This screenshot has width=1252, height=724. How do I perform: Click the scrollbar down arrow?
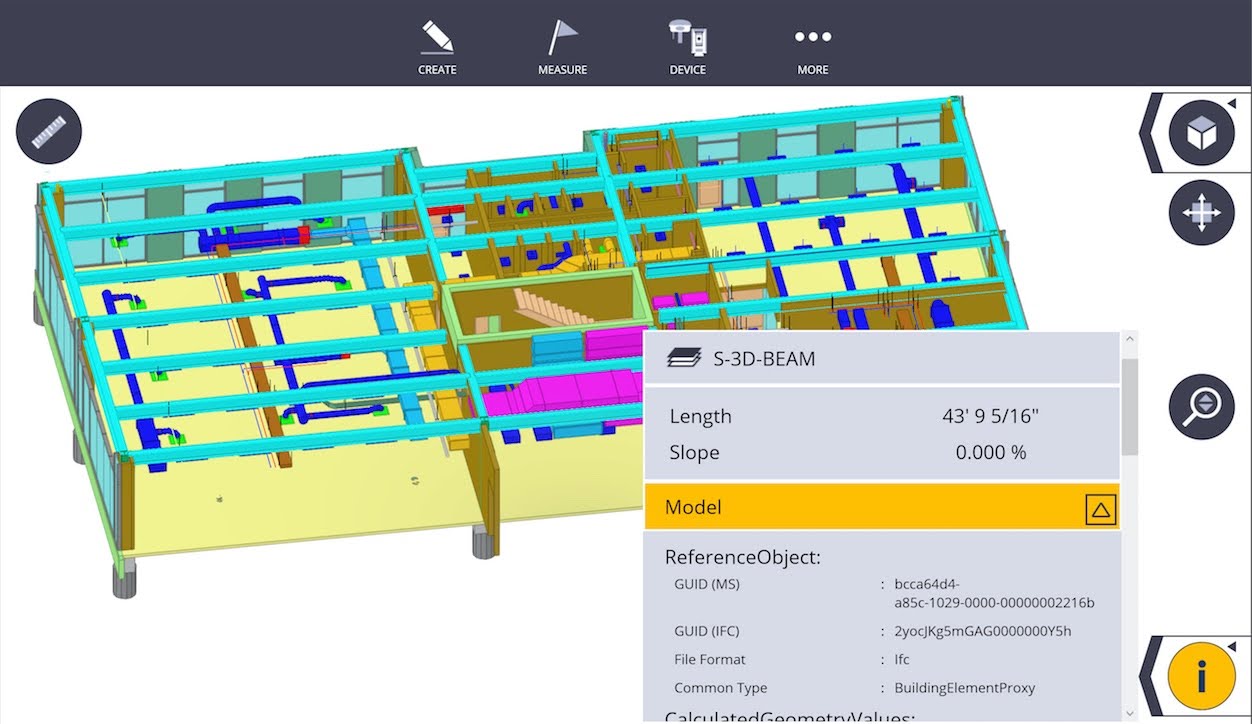point(1130,713)
